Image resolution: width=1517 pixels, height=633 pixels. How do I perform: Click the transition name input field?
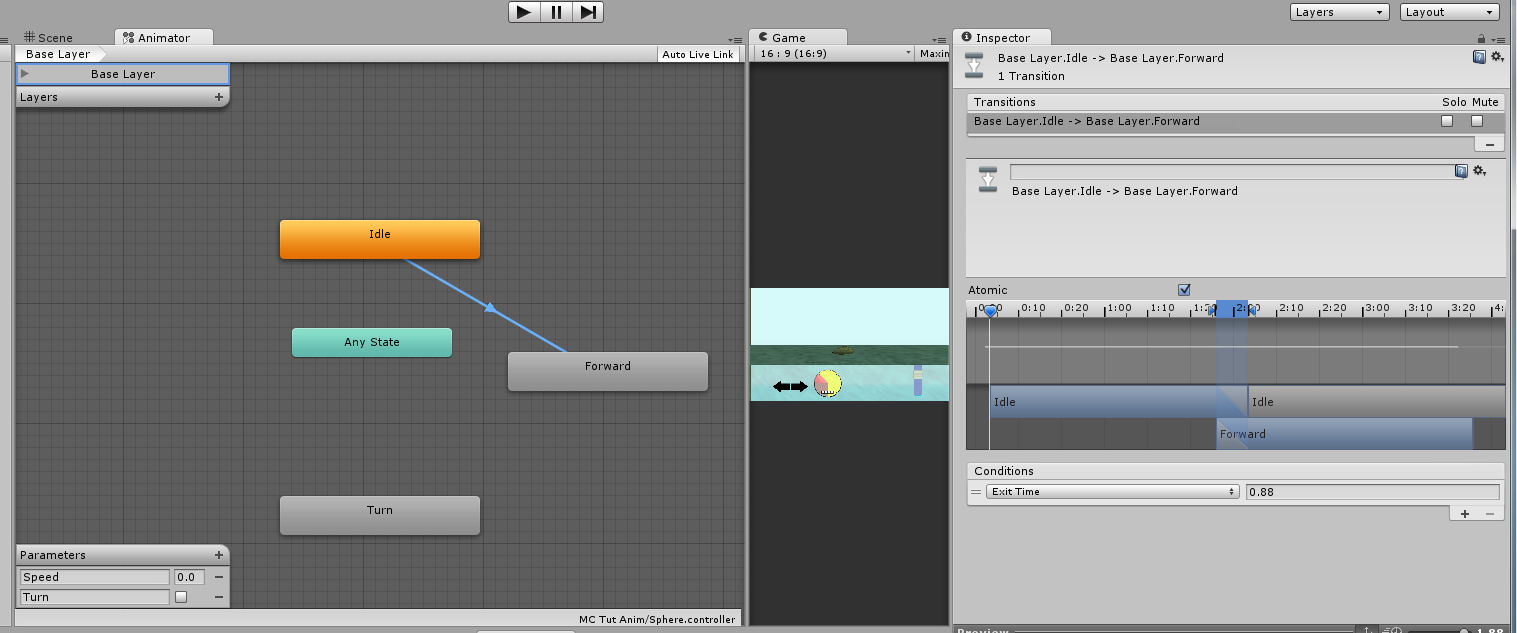[x=1232, y=172]
